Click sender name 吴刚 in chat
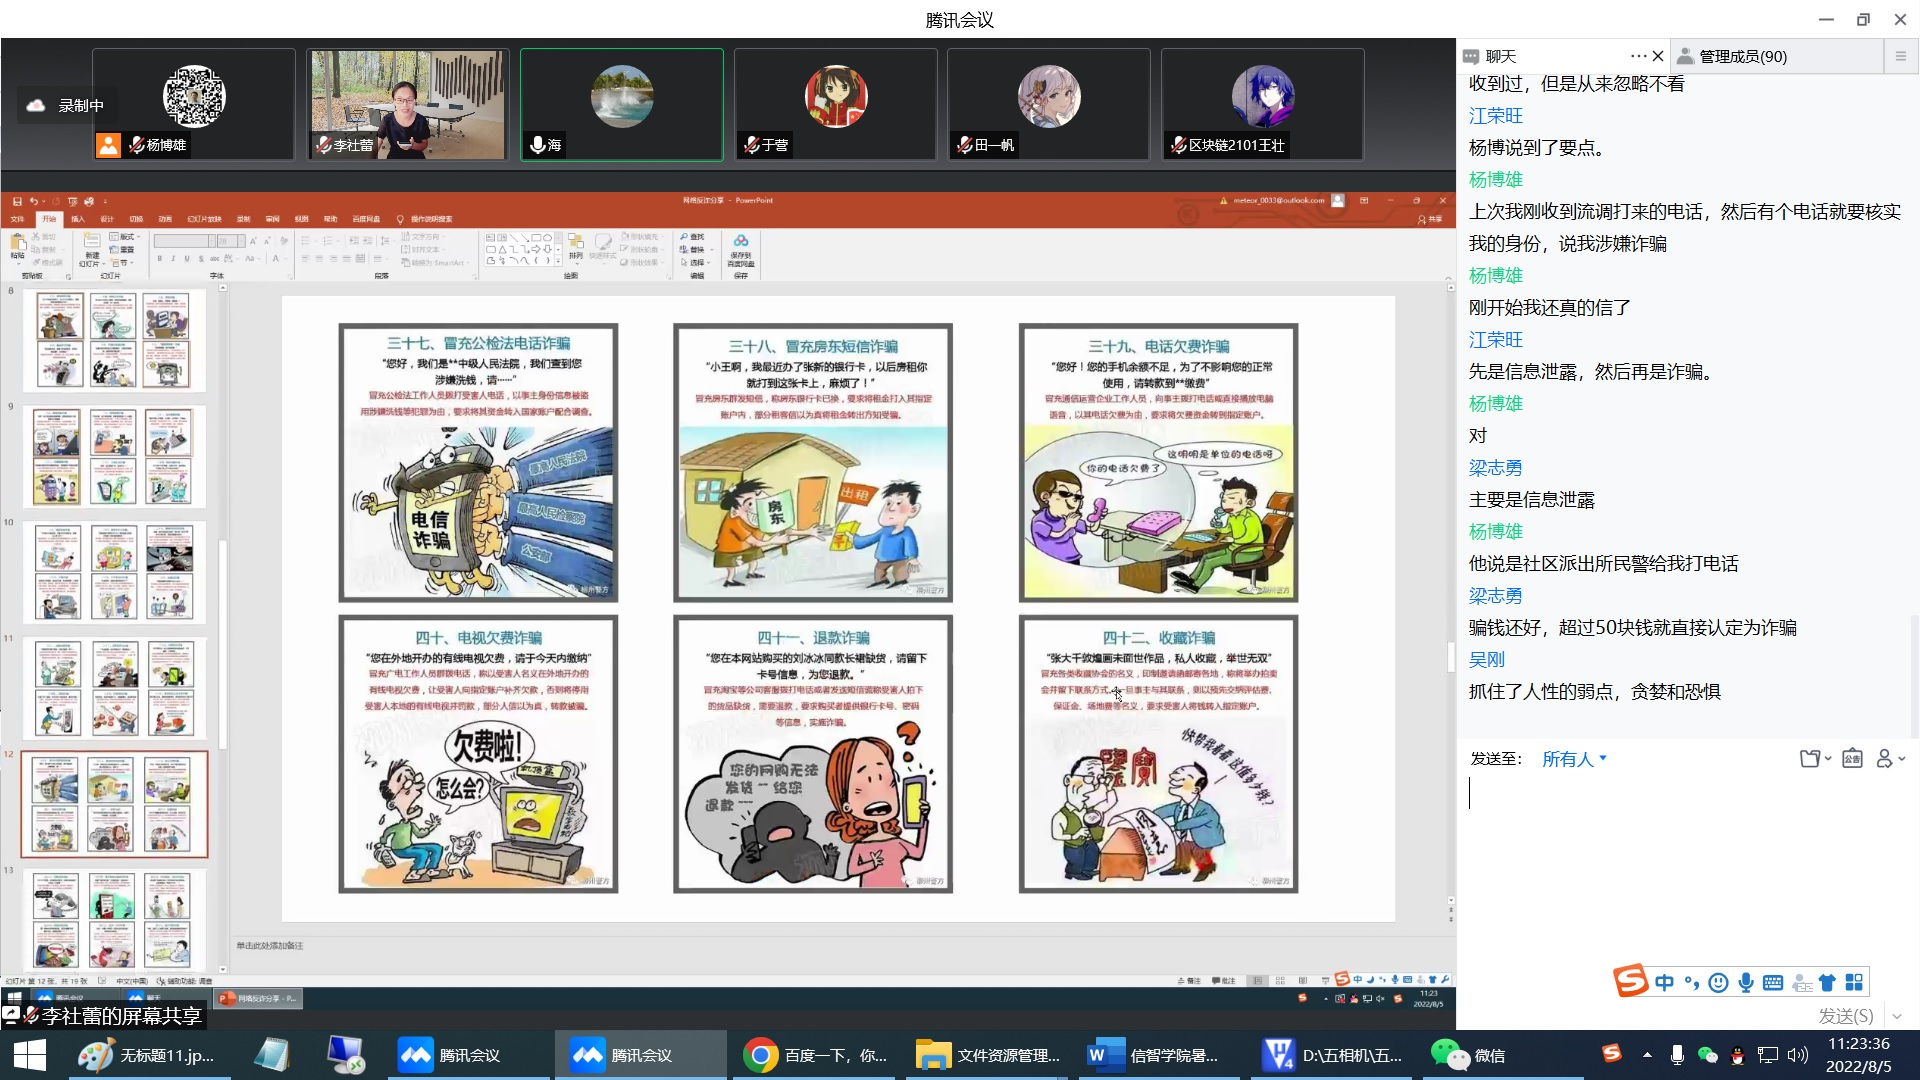This screenshot has width=1920, height=1080. [1486, 660]
